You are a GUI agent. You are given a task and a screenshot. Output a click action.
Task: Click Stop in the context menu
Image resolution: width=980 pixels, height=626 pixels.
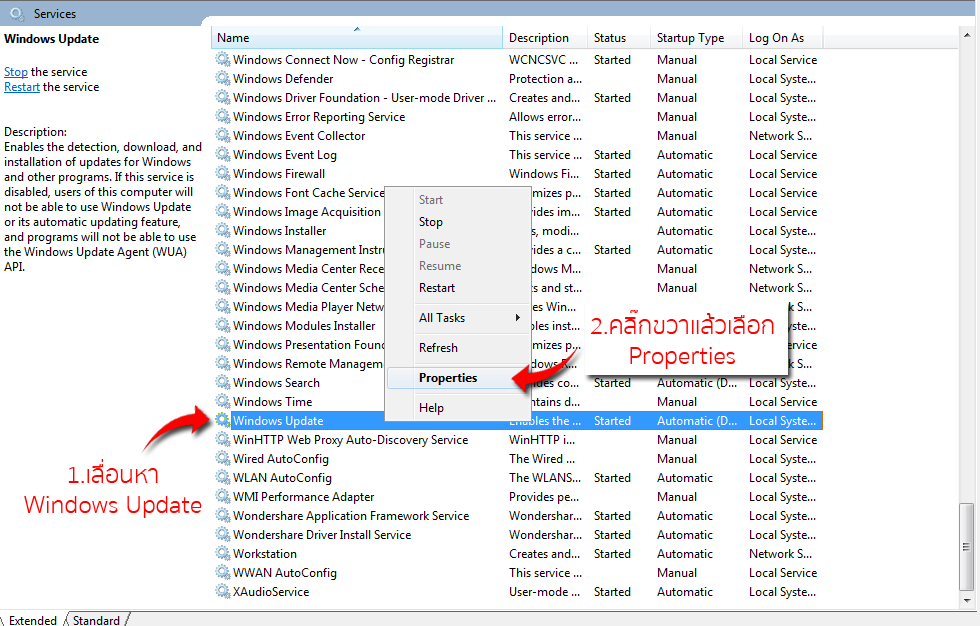pyautogui.click(x=431, y=222)
